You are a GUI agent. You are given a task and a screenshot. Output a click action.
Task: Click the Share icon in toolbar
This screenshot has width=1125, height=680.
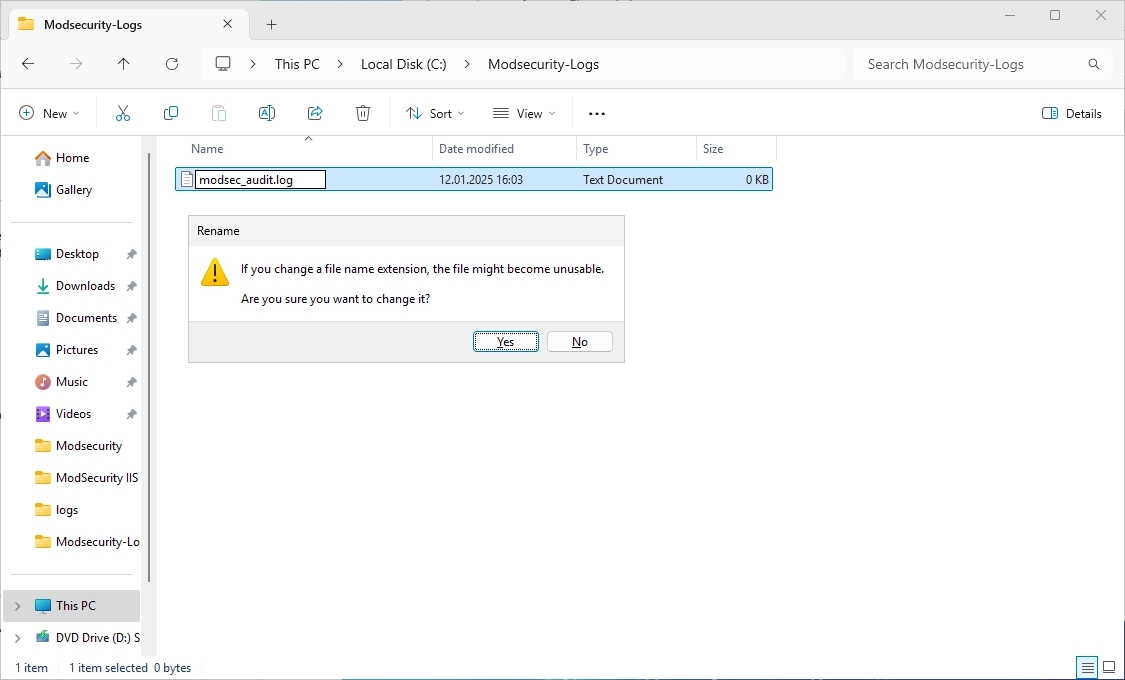[315, 114]
